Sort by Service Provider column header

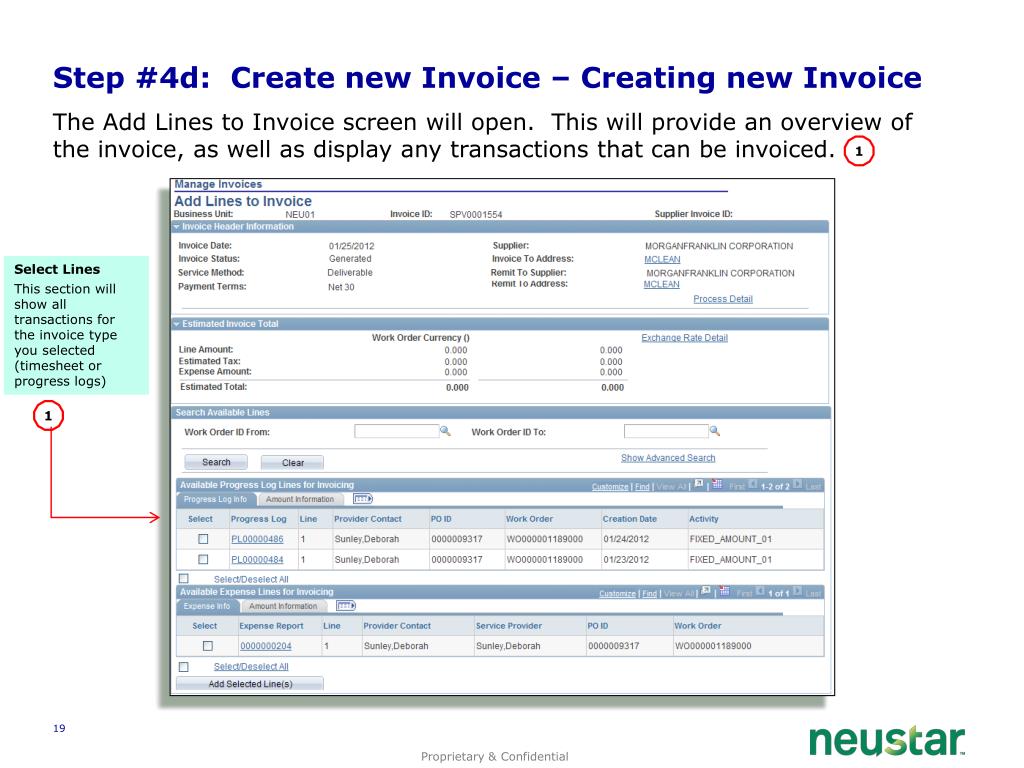[x=509, y=626]
